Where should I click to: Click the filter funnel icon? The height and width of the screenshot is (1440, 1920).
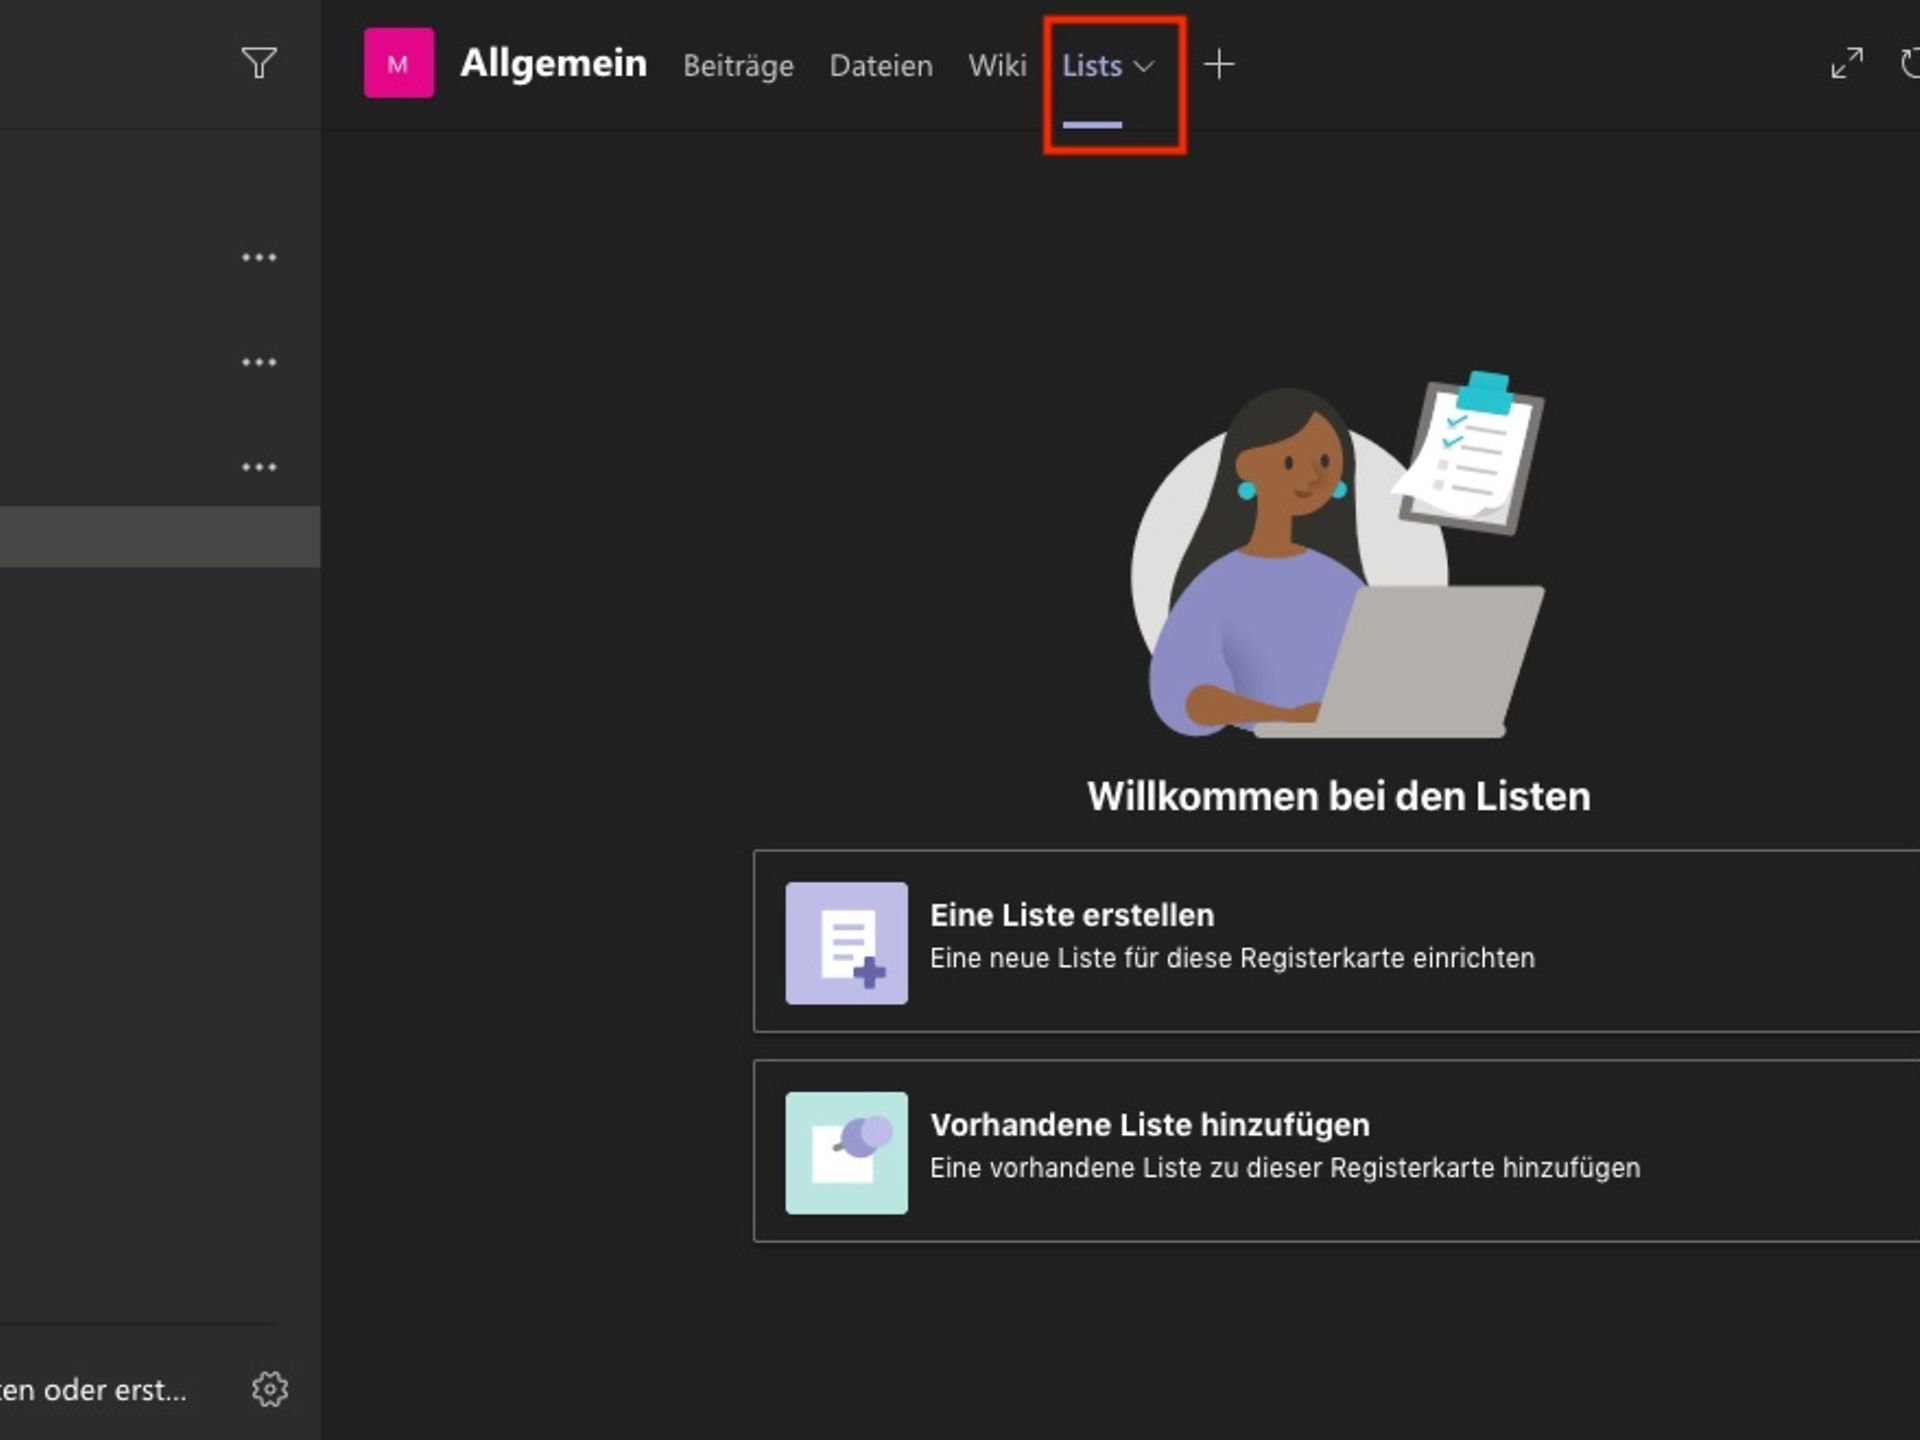pos(259,63)
